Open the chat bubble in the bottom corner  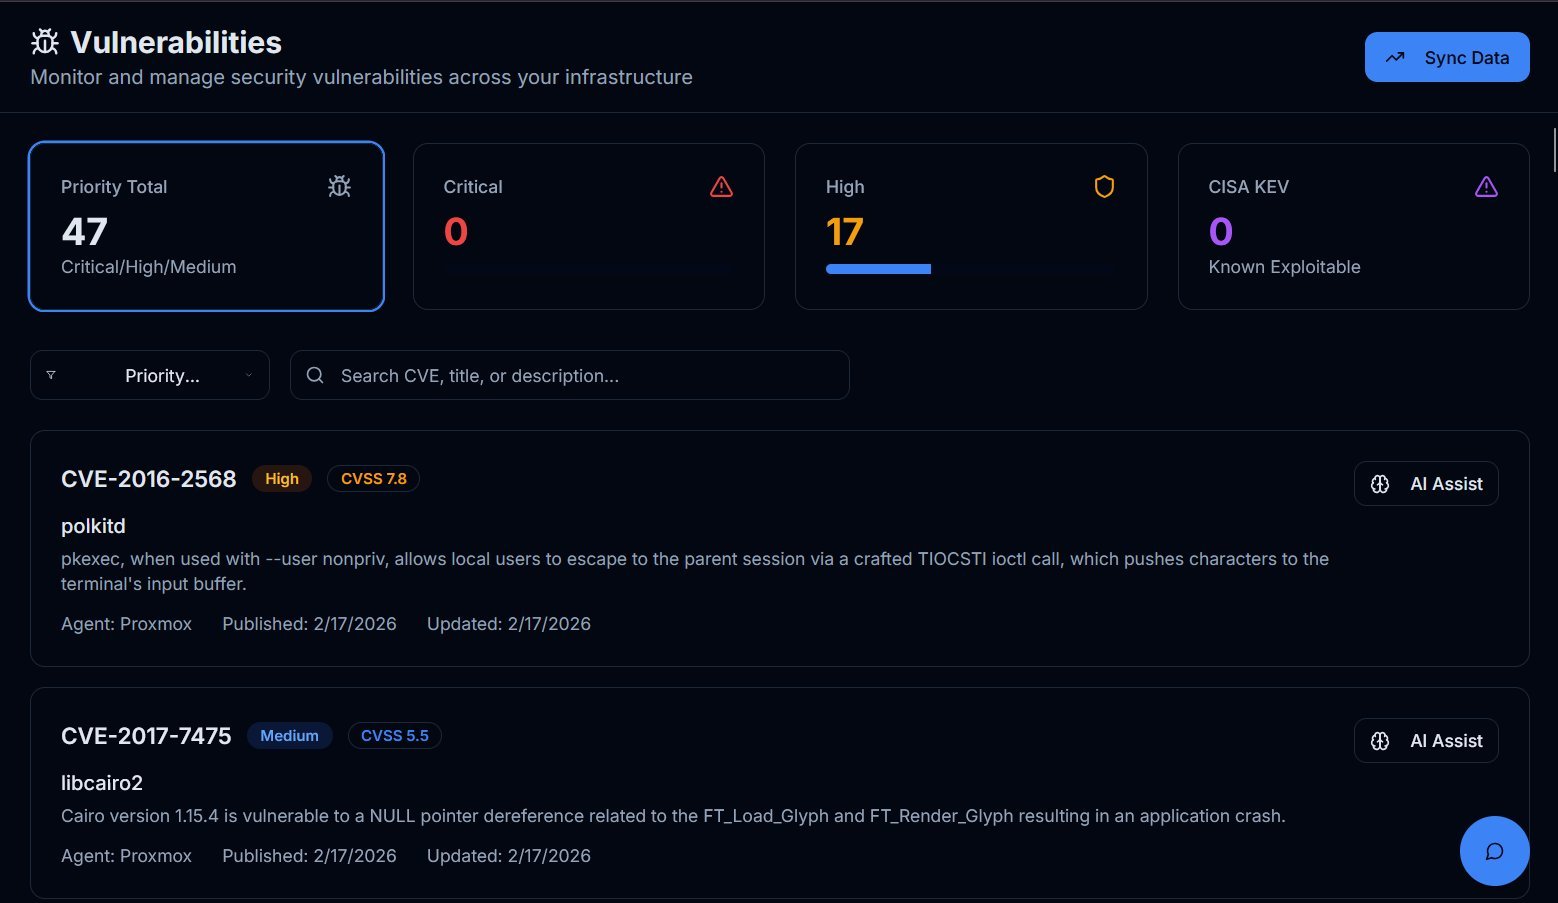coord(1494,851)
